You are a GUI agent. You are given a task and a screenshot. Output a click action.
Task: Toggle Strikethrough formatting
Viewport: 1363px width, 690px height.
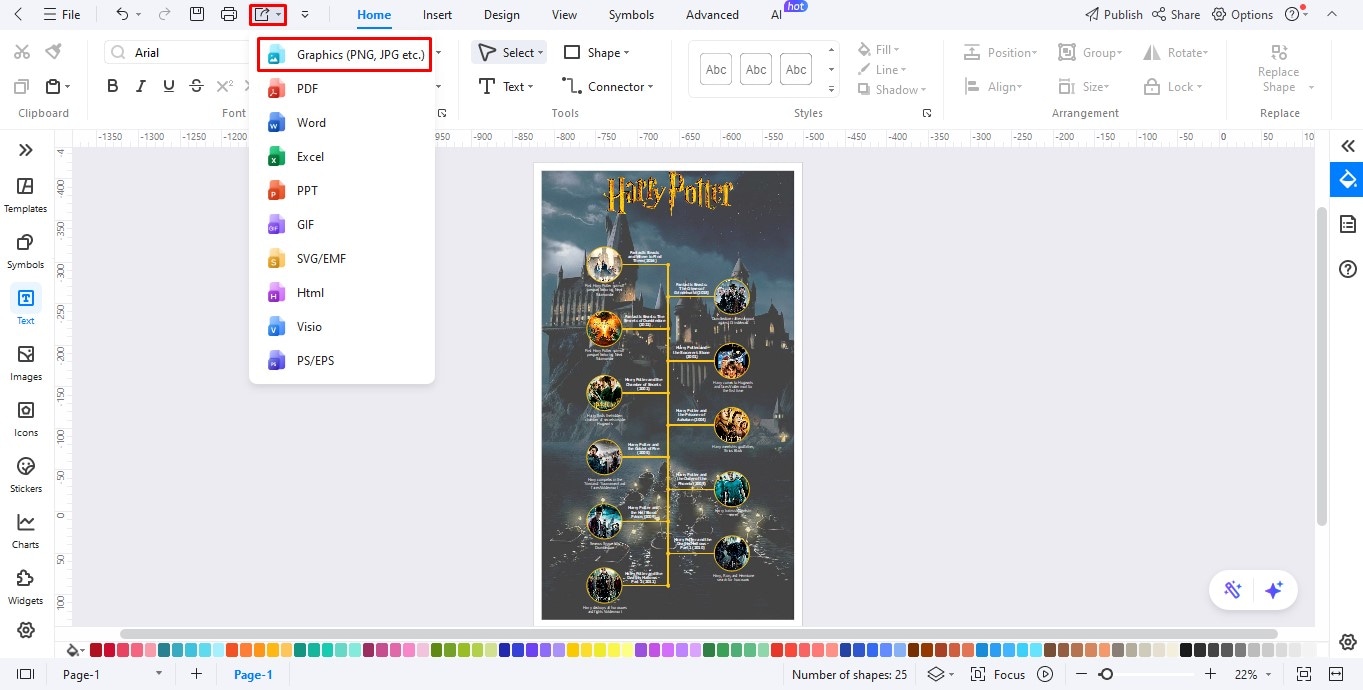tap(196, 87)
